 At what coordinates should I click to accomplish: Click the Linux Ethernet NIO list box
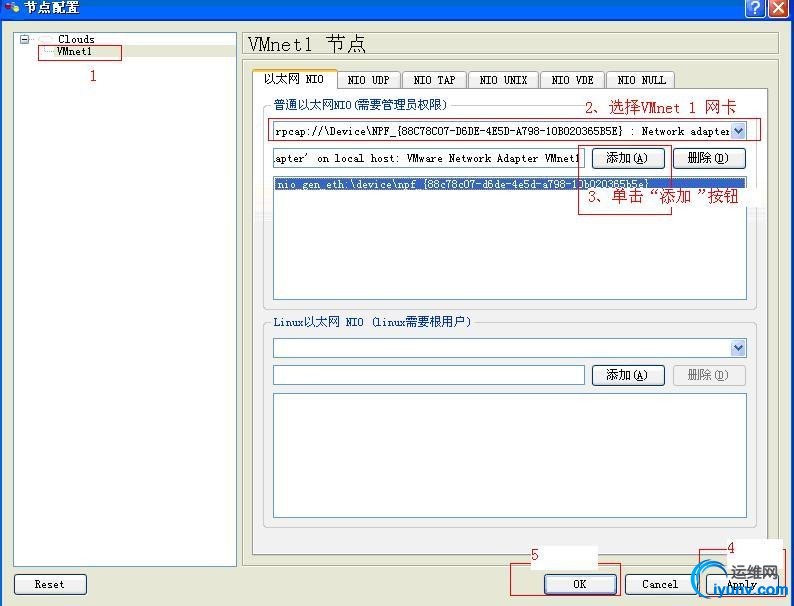tap(509, 455)
